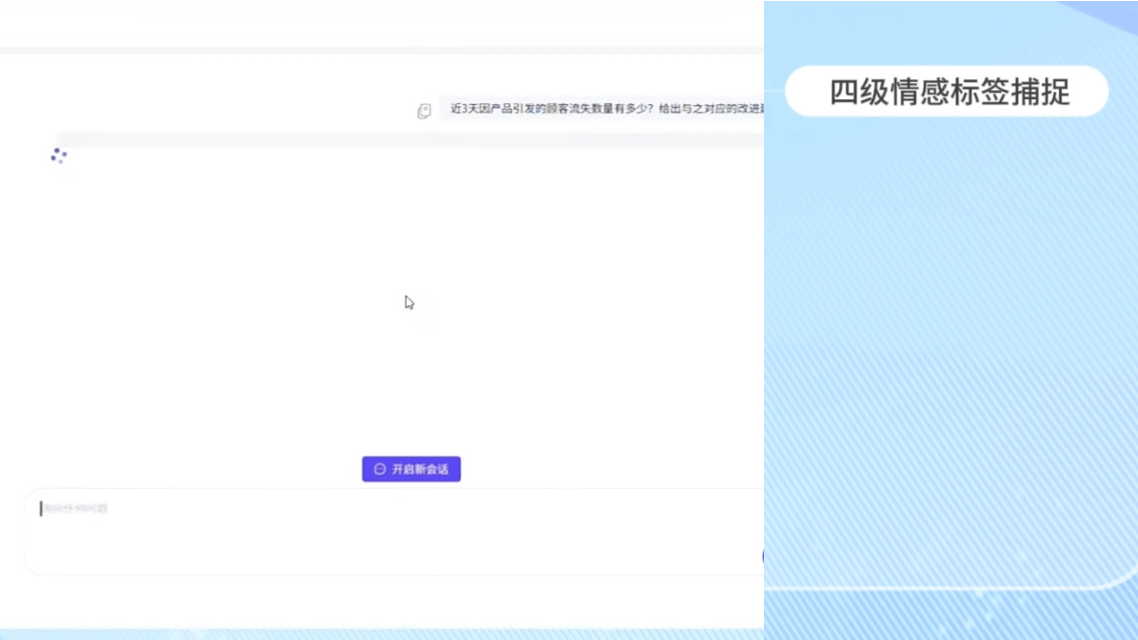Viewport: 1138px width, 640px height.
Task: Click the document icon next to the message bubble
Action: [x=423, y=110]
